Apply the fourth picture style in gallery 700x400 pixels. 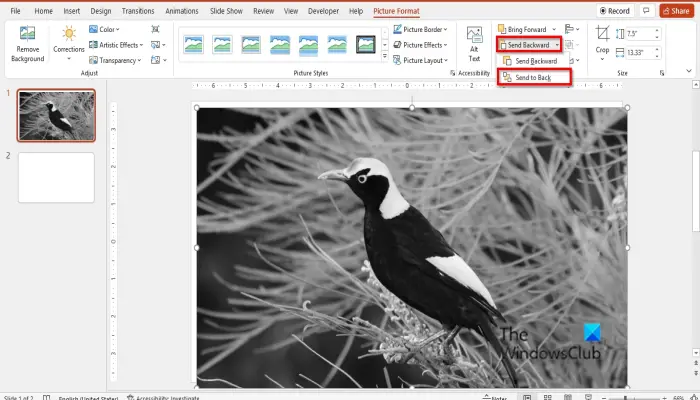tap(279, 45)
